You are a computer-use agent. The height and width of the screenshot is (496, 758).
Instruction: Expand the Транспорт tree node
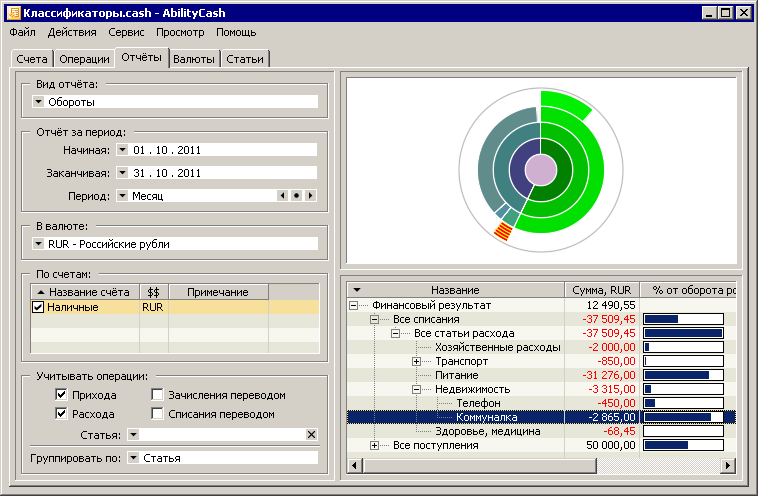tap(417, 361)
